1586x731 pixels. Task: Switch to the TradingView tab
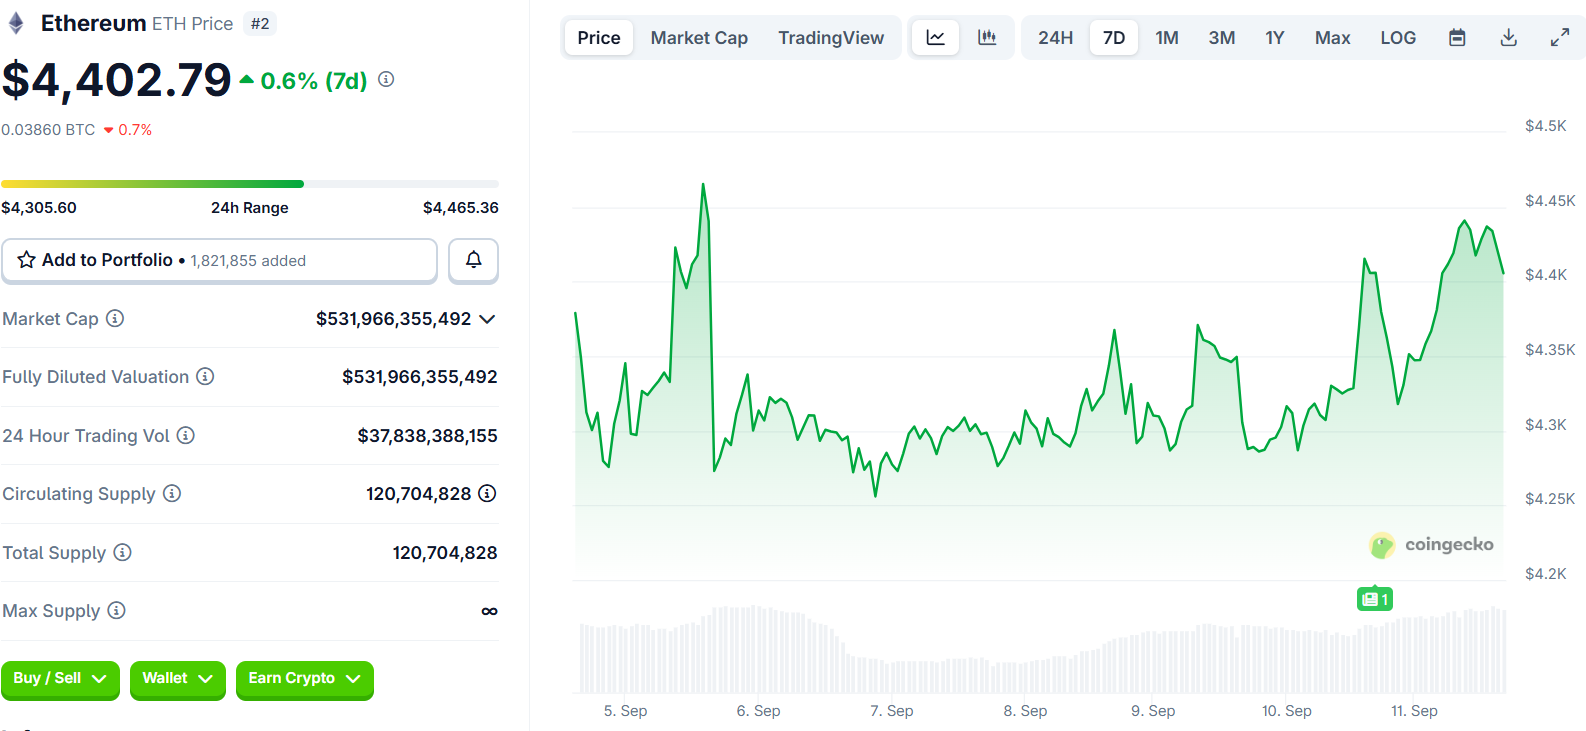pyautogui.click(x=831, y=38)
